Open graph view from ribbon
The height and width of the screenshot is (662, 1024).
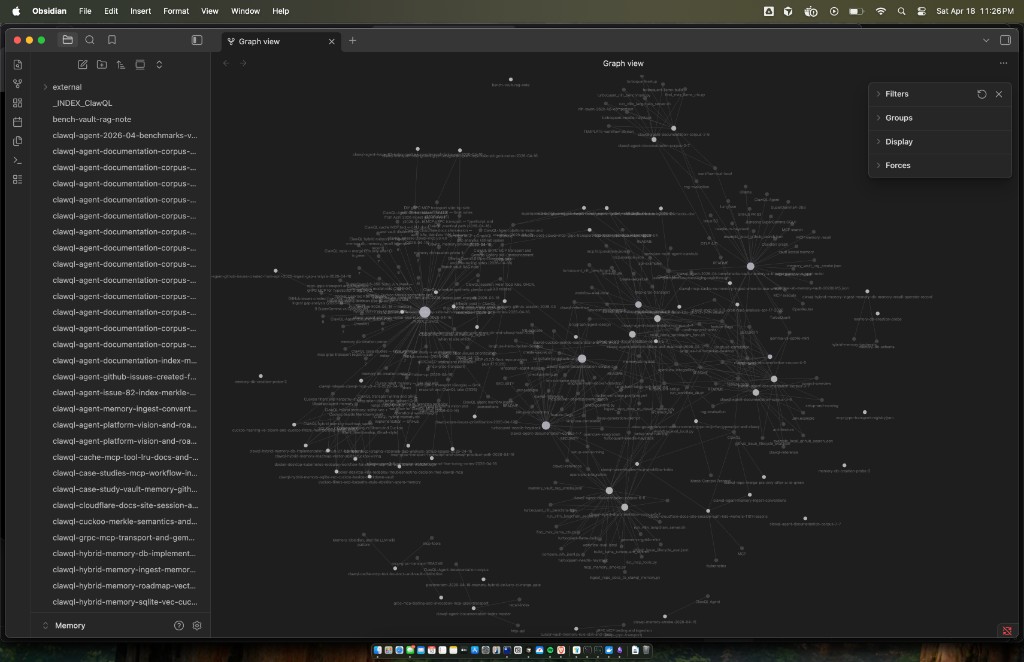[x=18, y=84]
